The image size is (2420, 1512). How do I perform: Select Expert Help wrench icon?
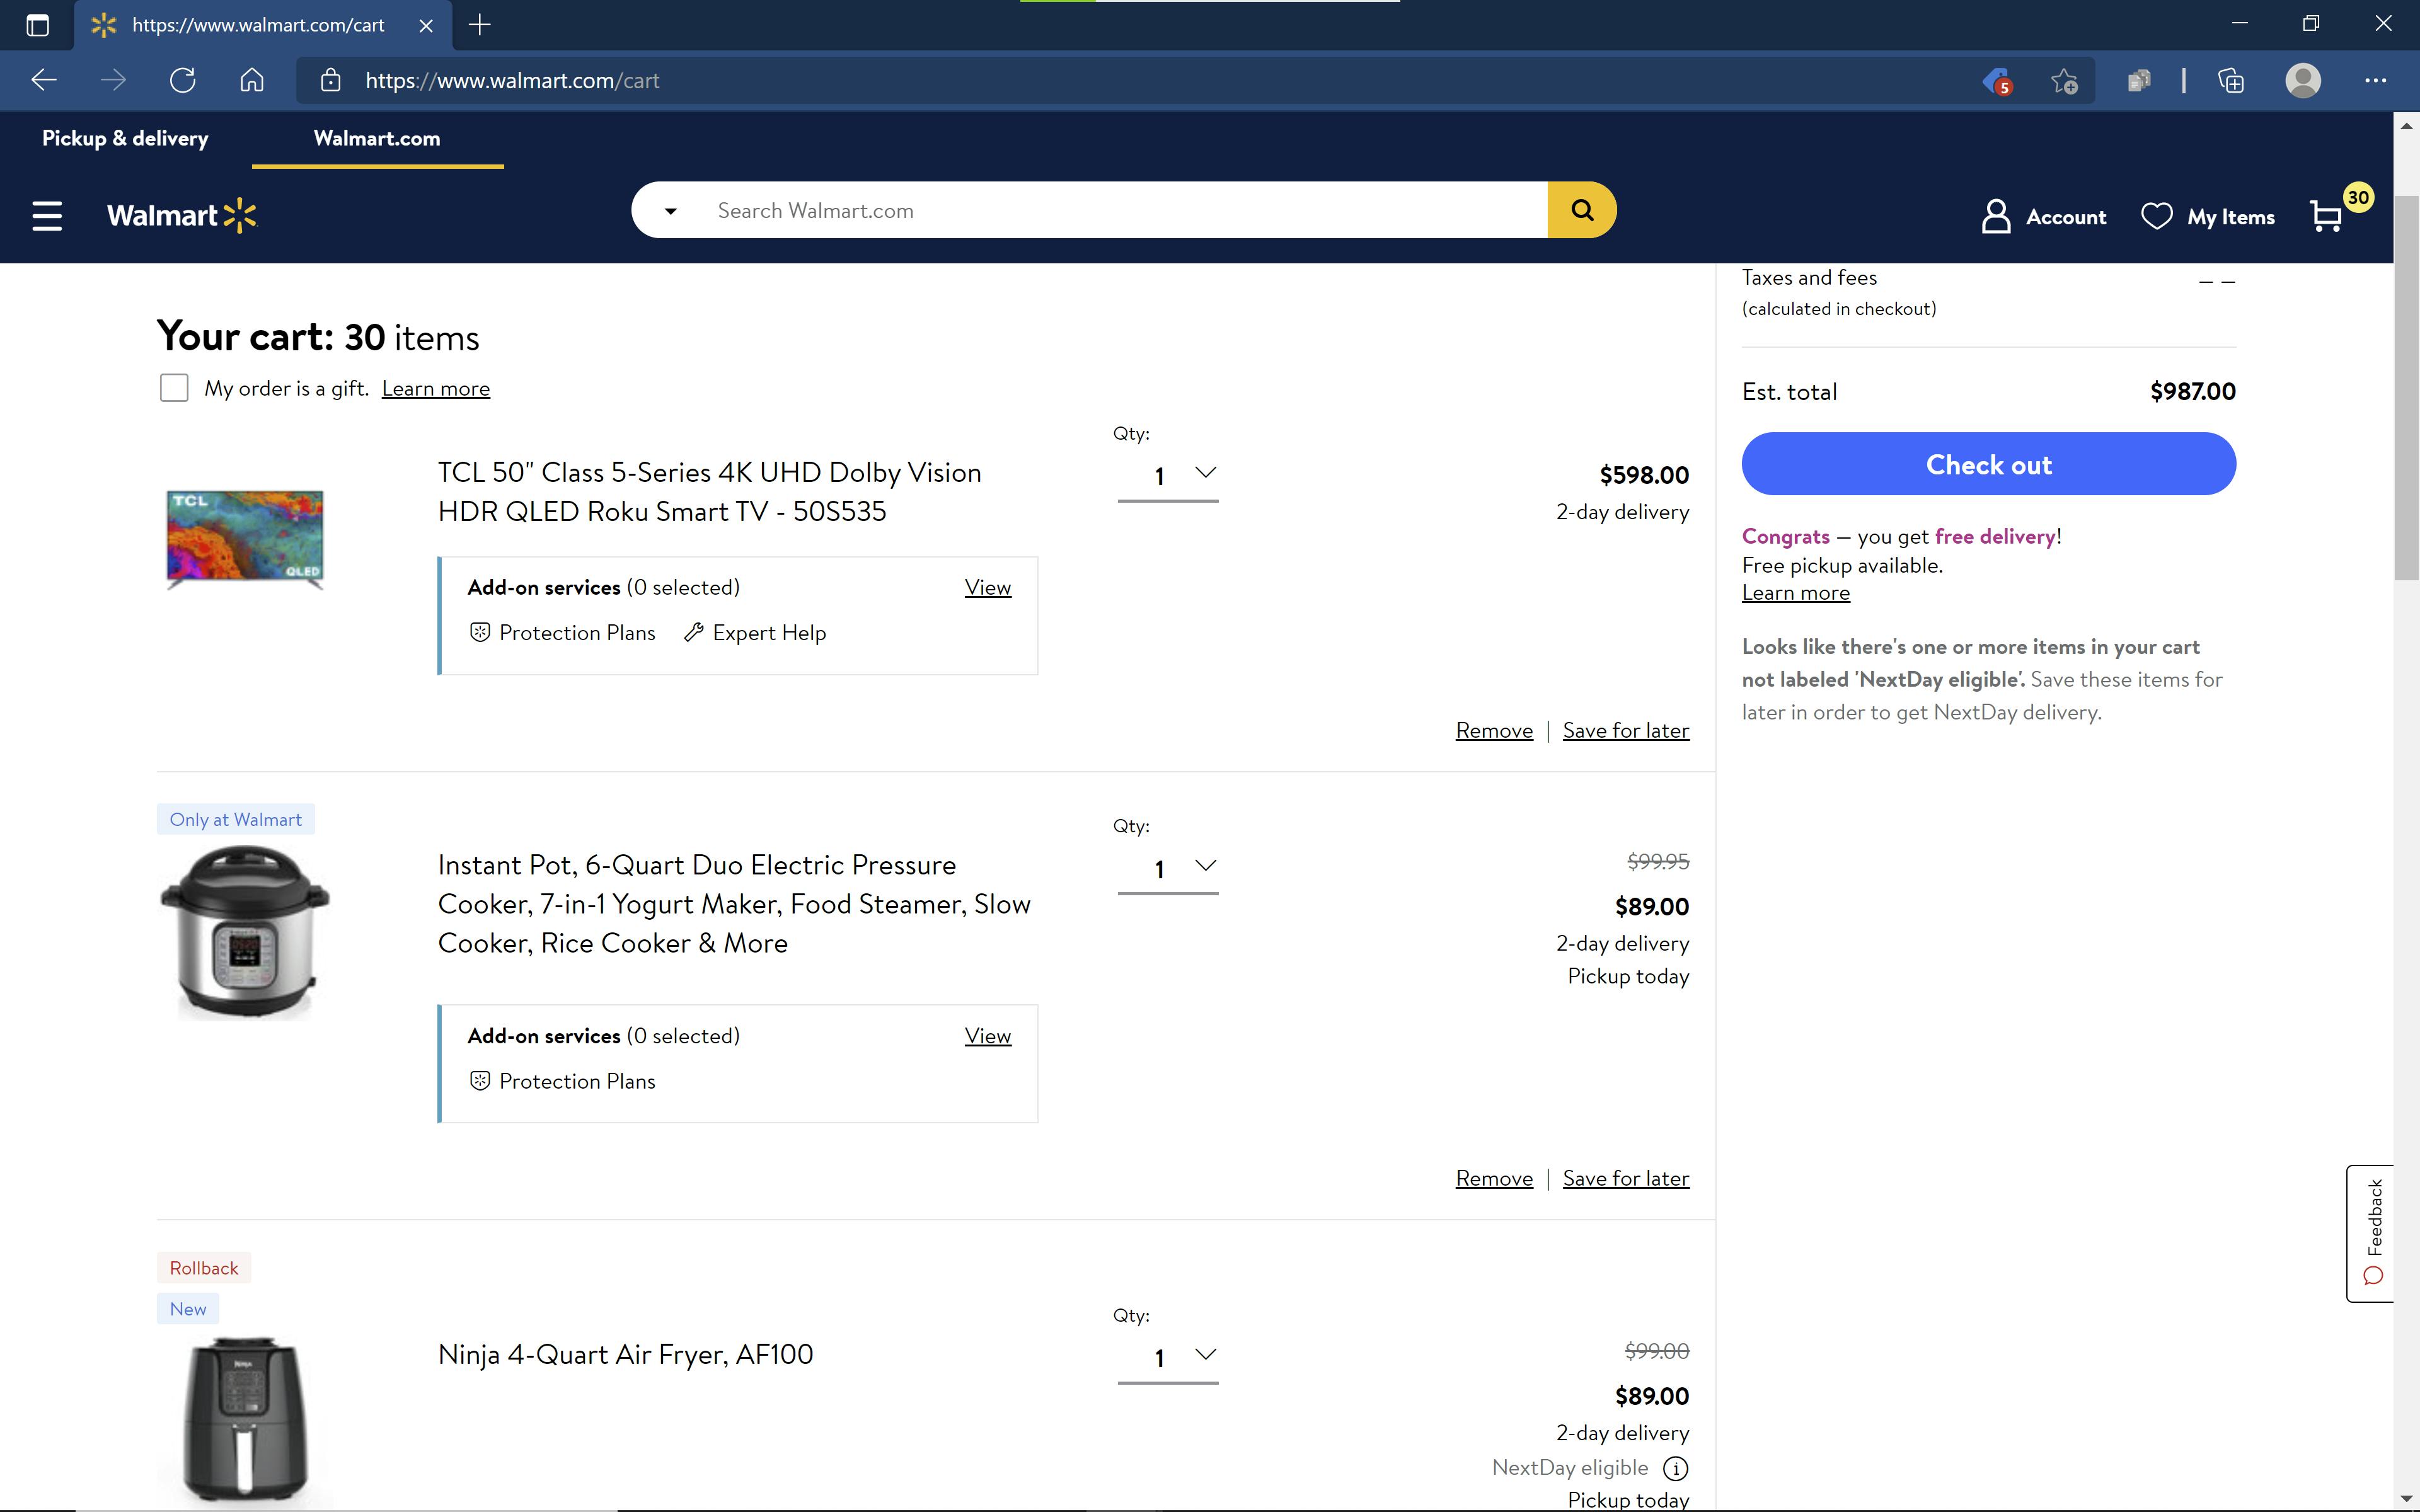point(693,632)
